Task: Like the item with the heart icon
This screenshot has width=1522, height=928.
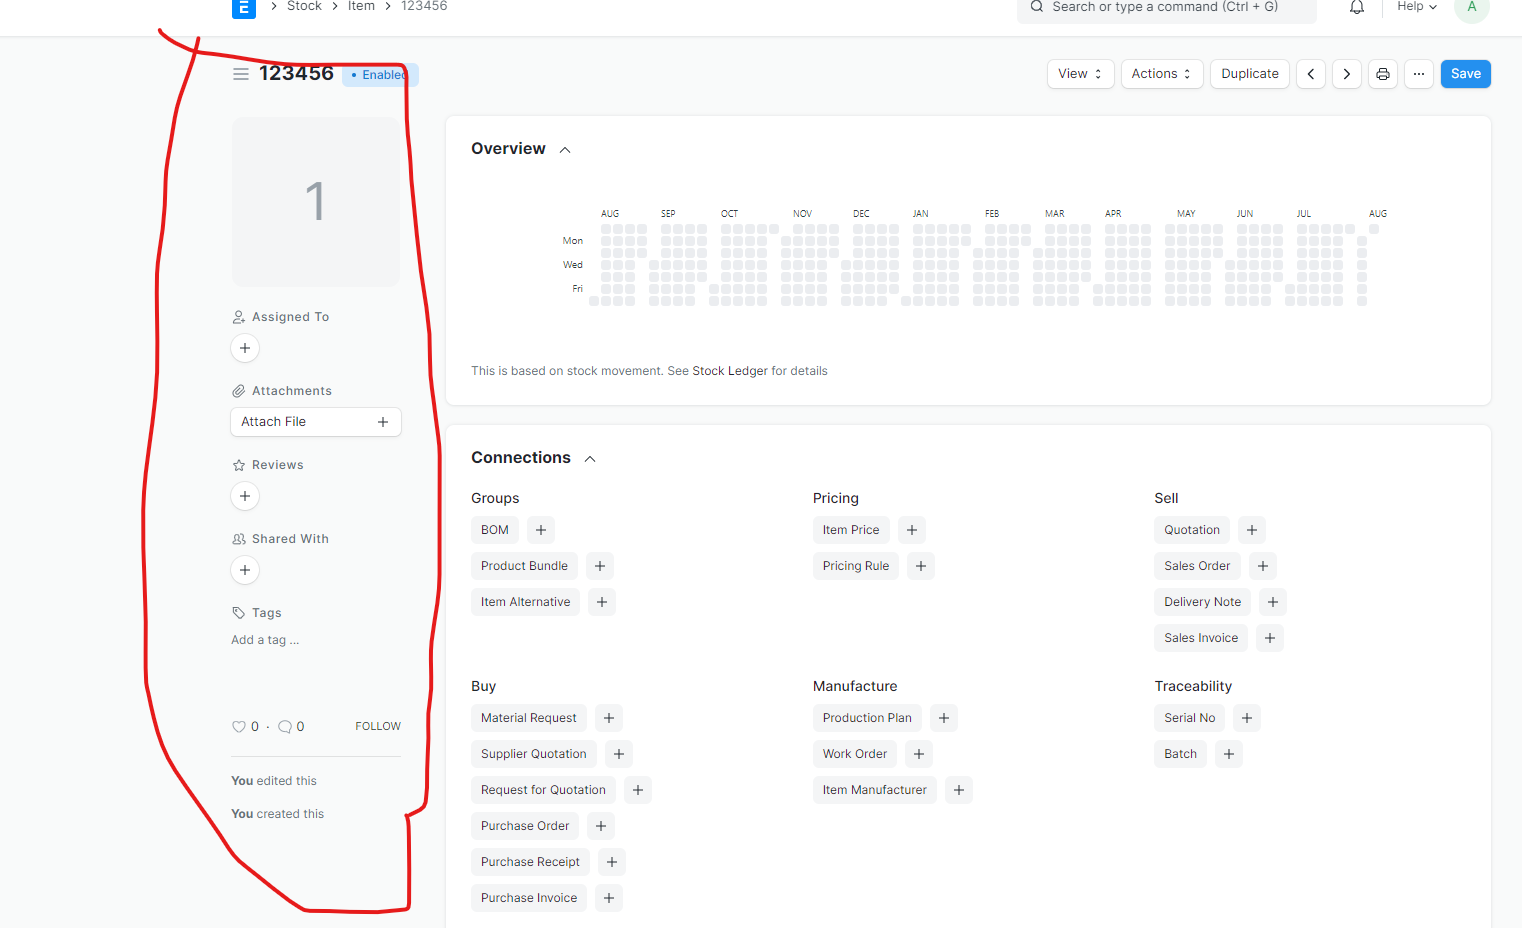Action: 238,726
